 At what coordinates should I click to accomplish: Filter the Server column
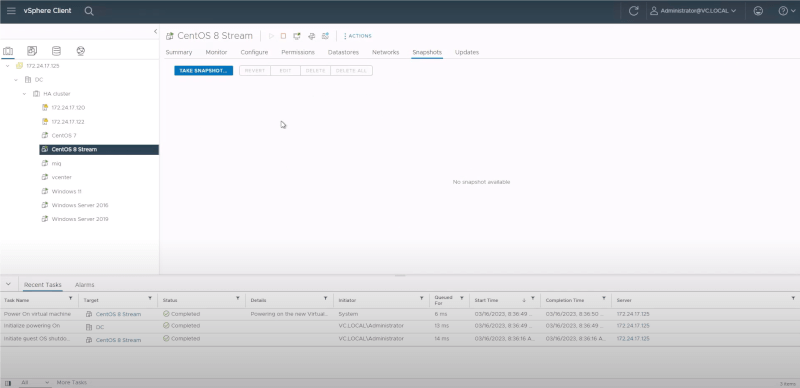click(x=793, y=298)
